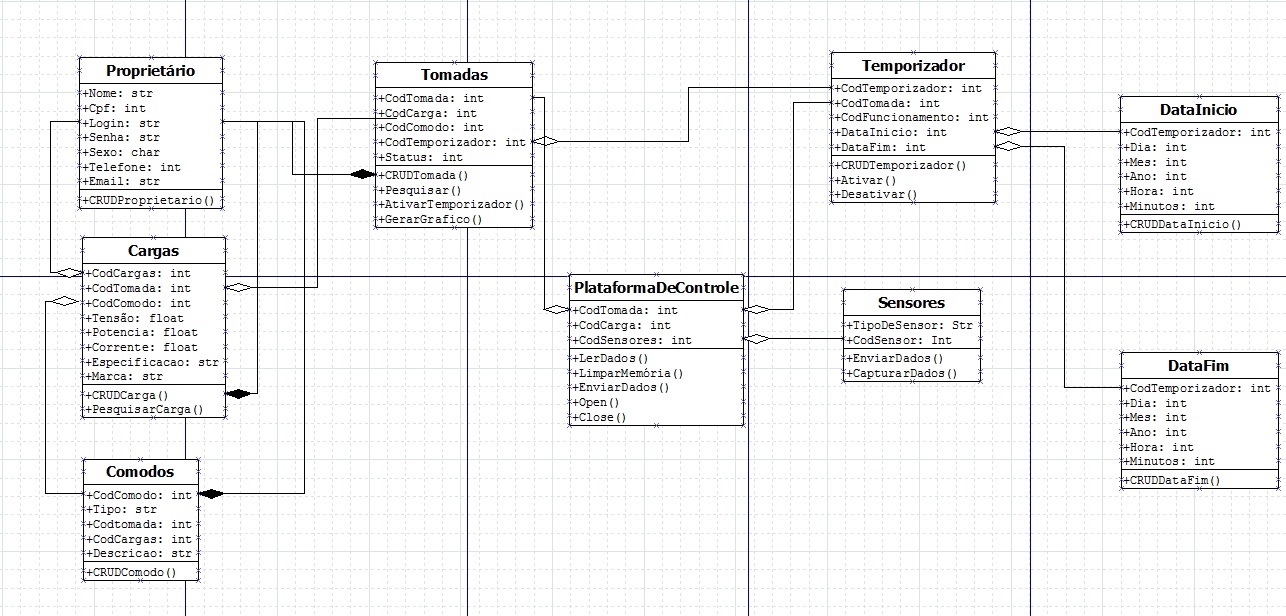This screenshot has width=1286, height=616.
Task: Click the PlataformaDeControle class title
Action: point(656,288)
